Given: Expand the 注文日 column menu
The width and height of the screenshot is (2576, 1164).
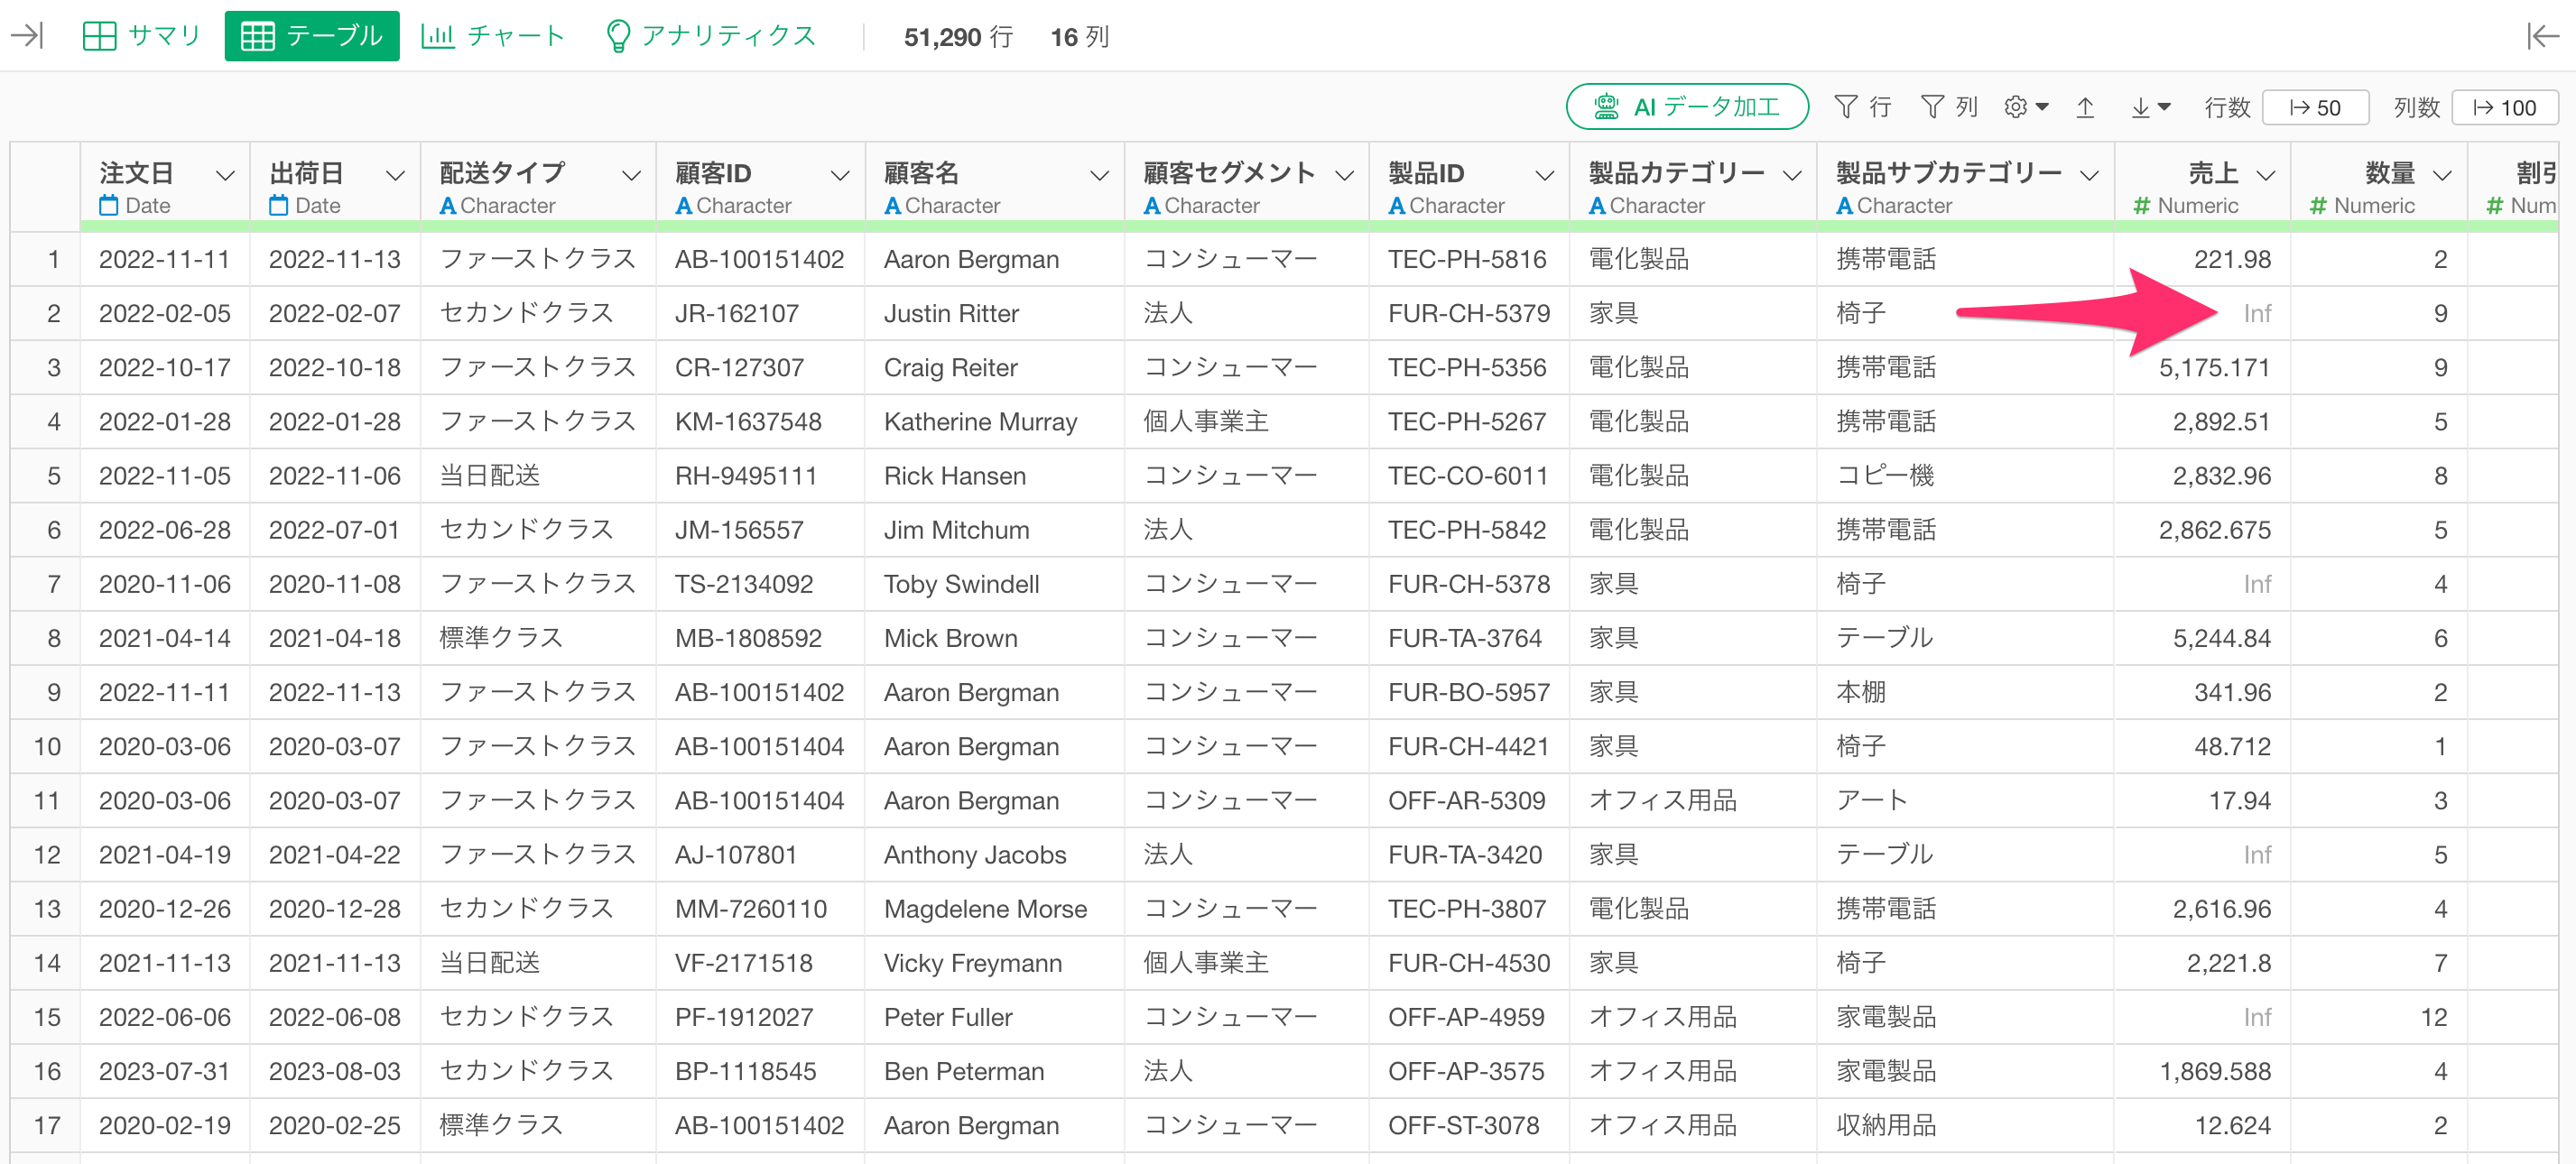Looking at the screenshot, I should point(225,175).
